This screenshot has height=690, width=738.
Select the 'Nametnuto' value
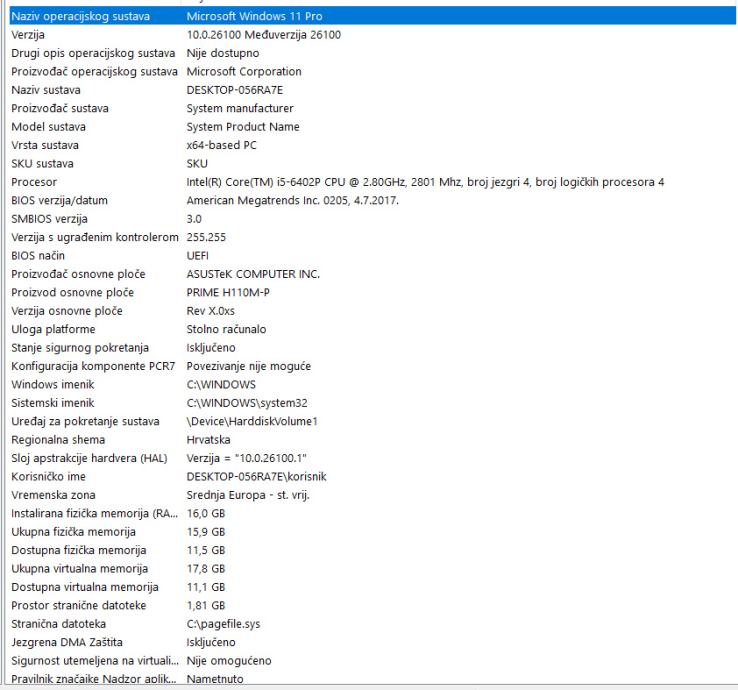click(x=215, y=679)
